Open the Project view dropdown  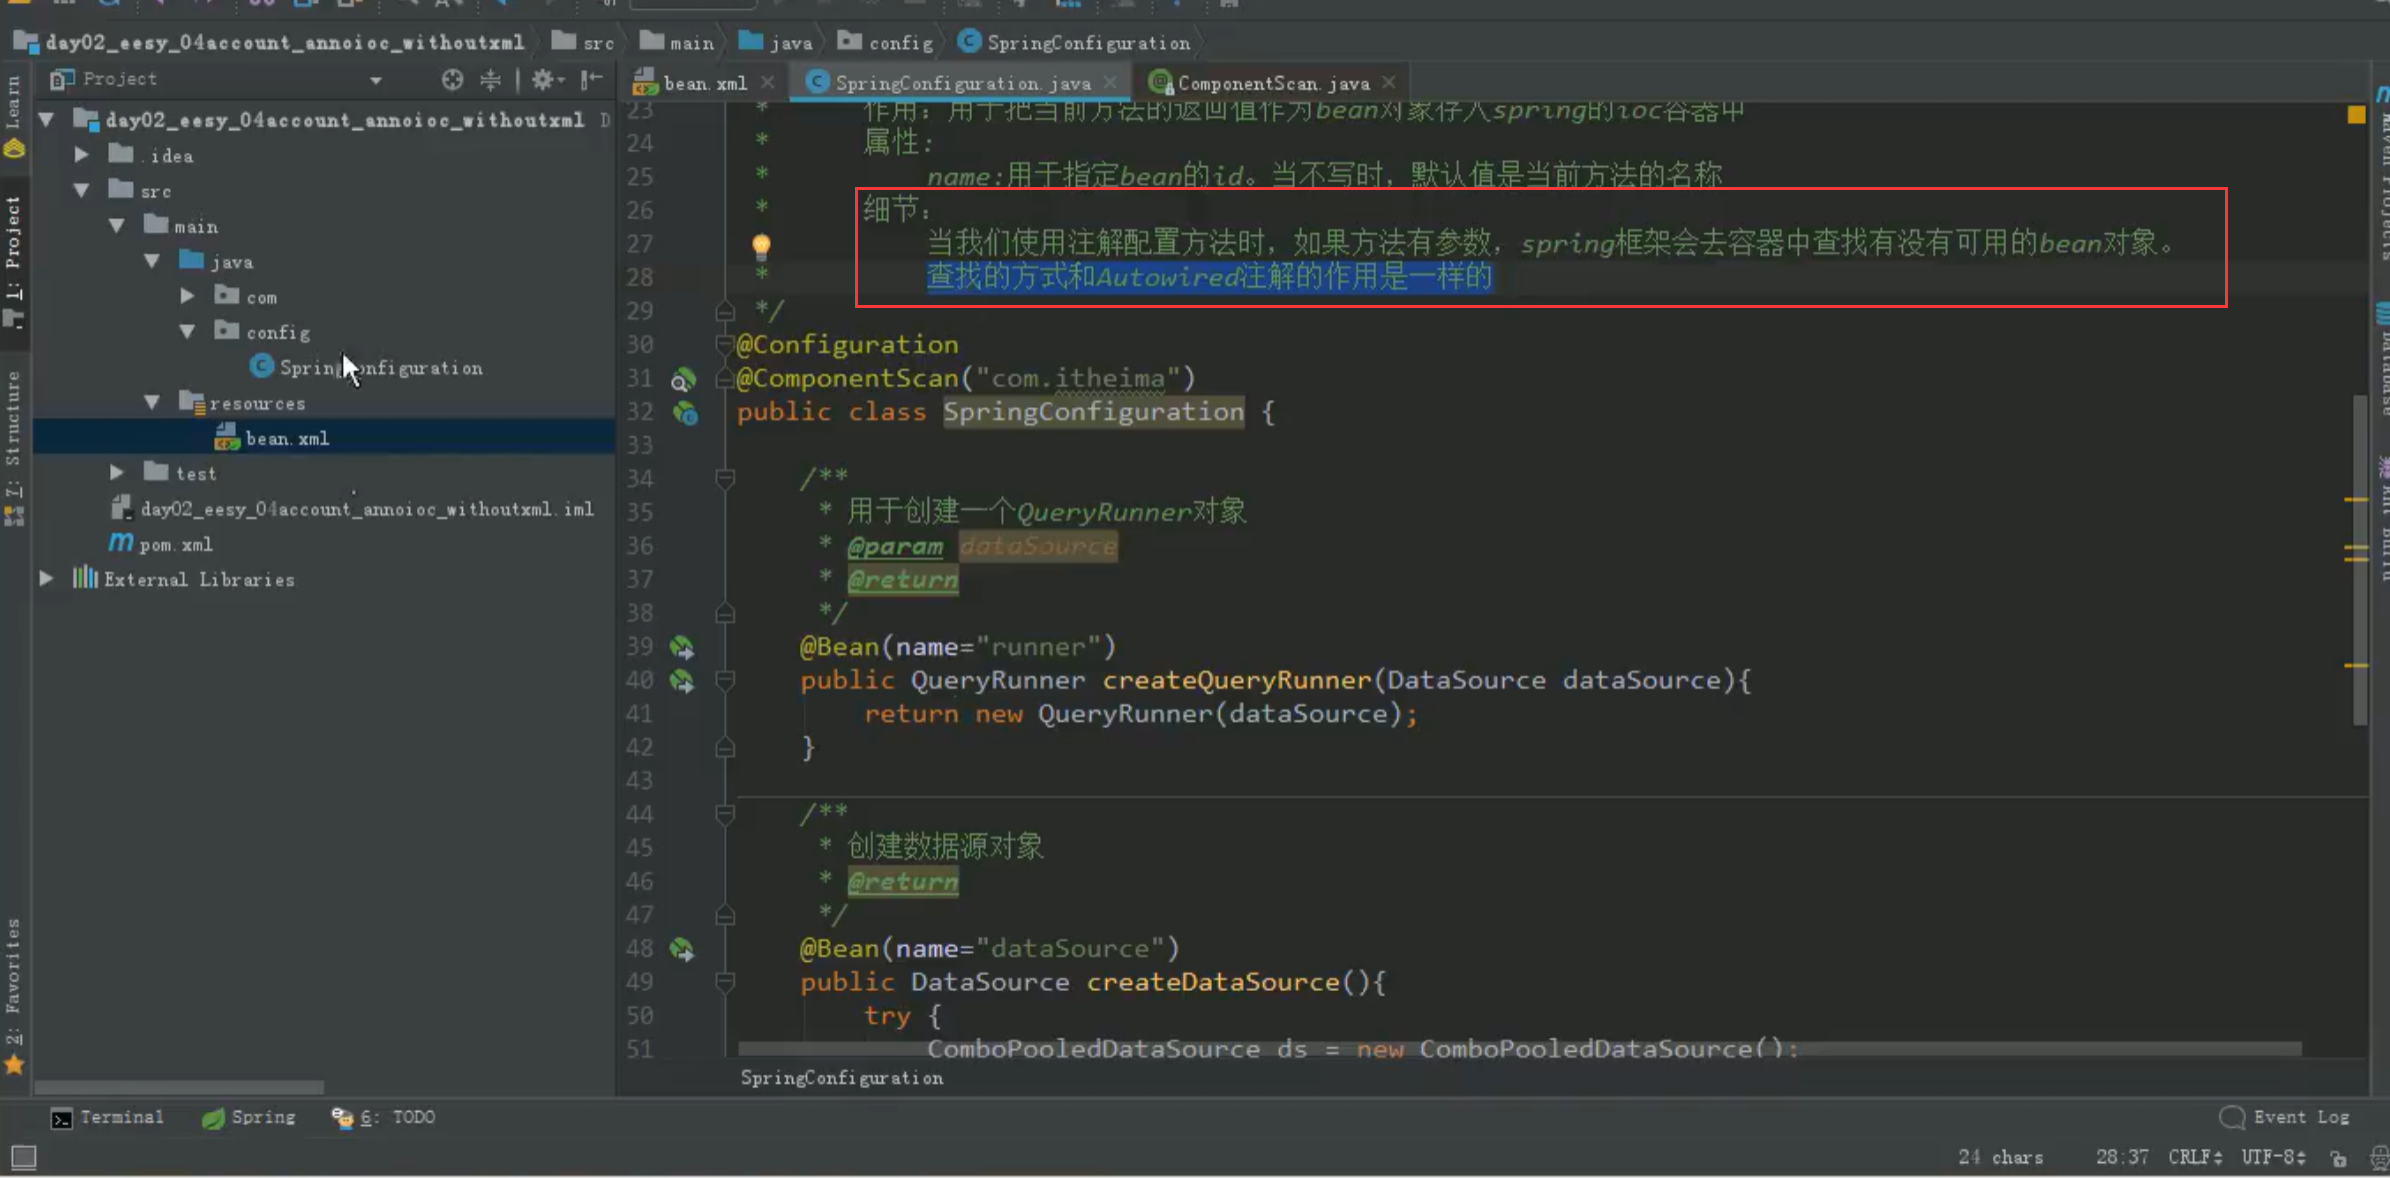pos(376,80)
